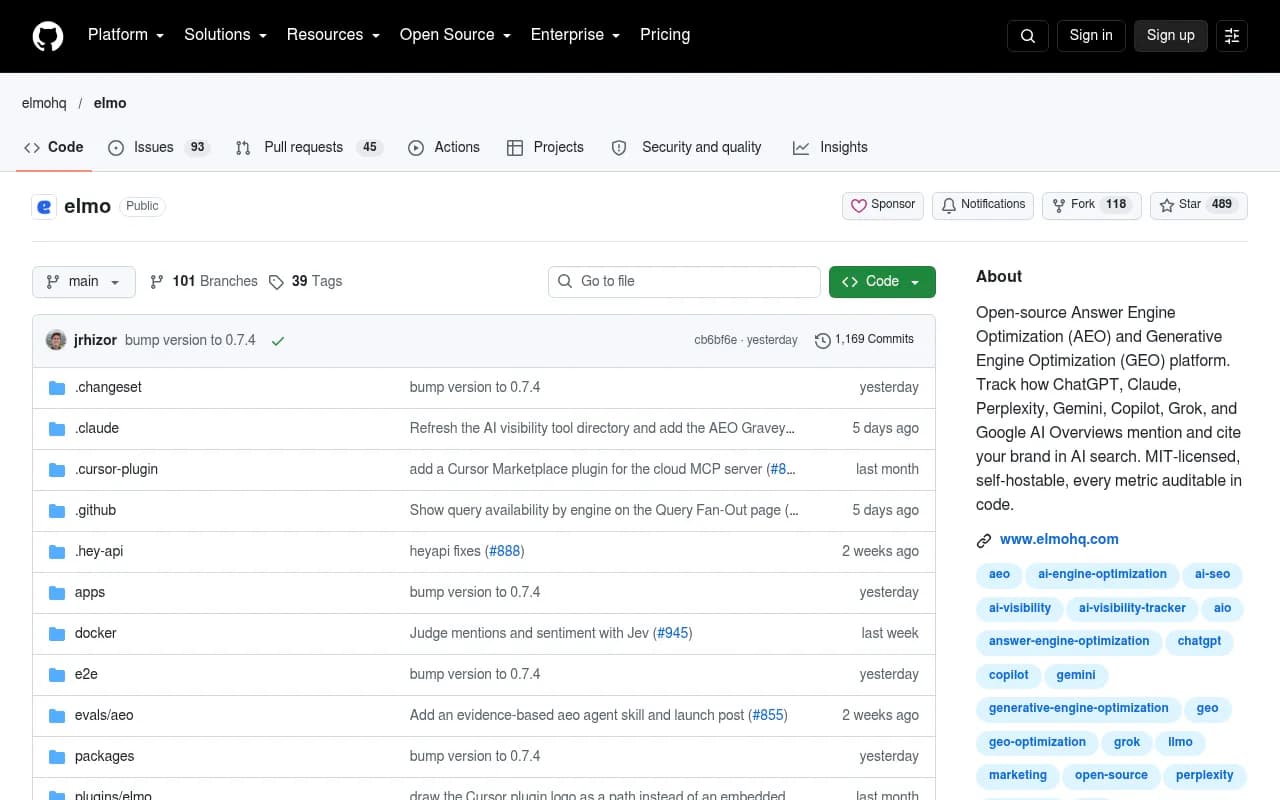Click the Sponsor heart button

click(883, 205)
